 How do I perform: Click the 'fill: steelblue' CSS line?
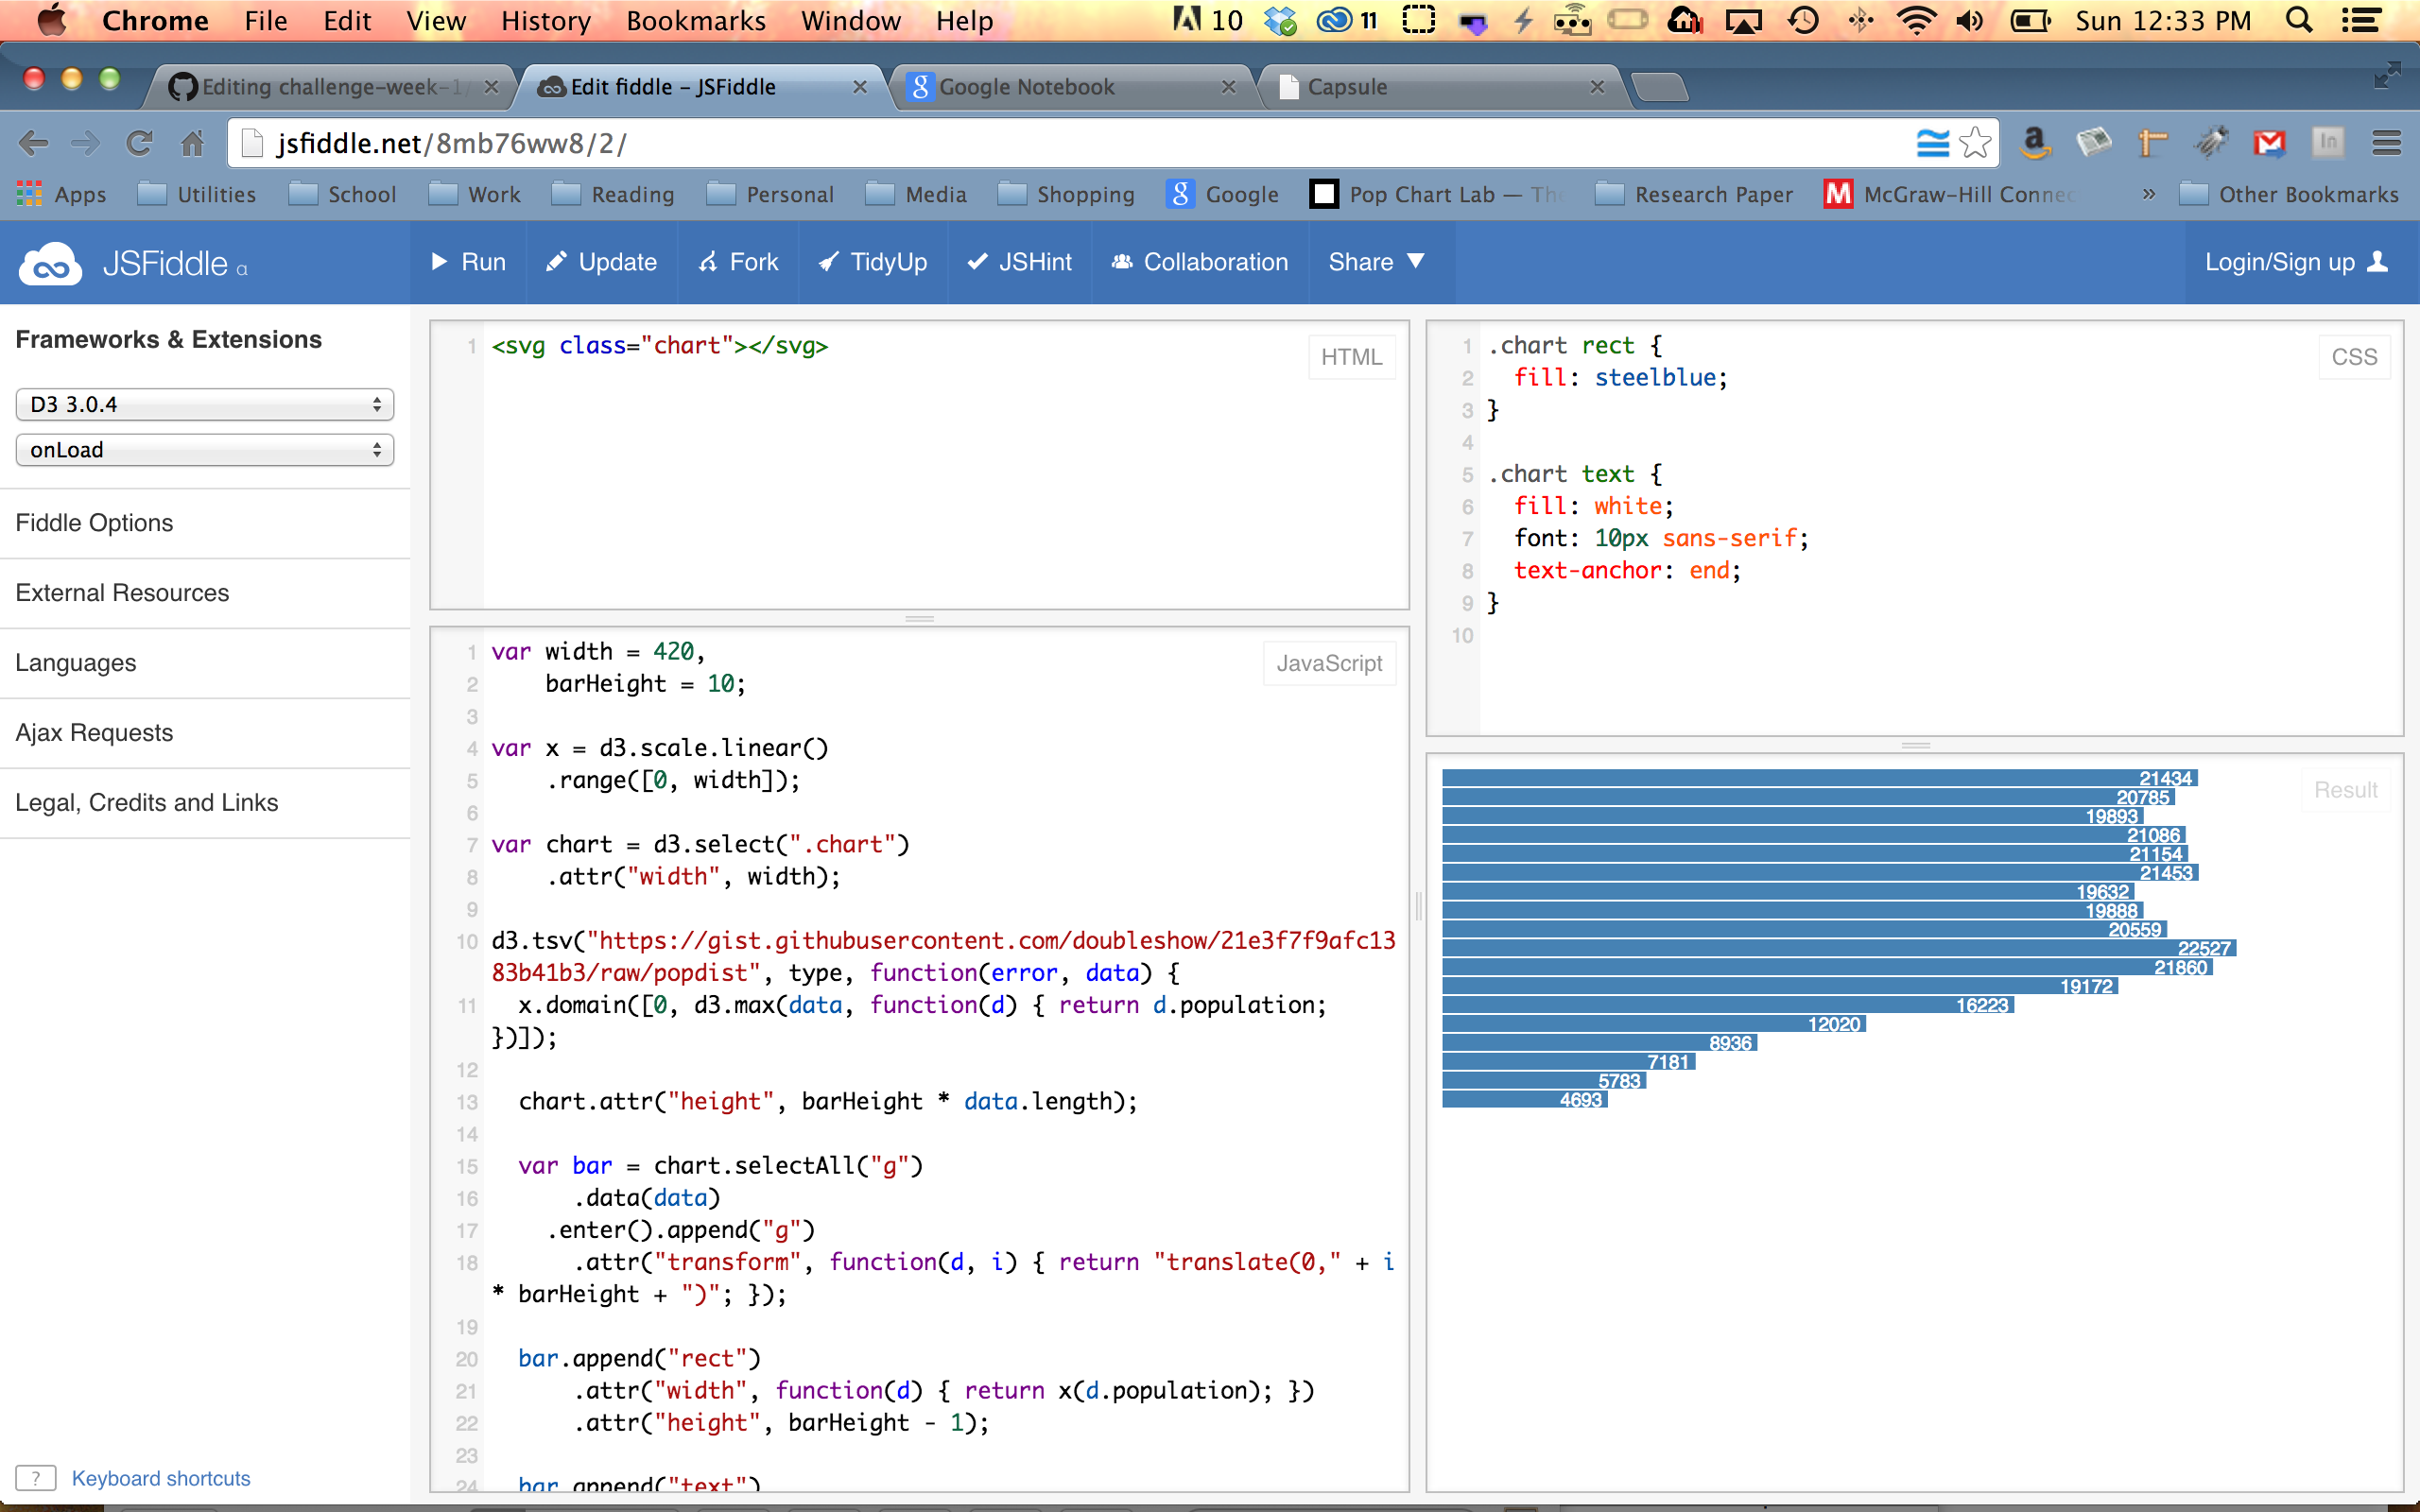[x=1620, y=378]
